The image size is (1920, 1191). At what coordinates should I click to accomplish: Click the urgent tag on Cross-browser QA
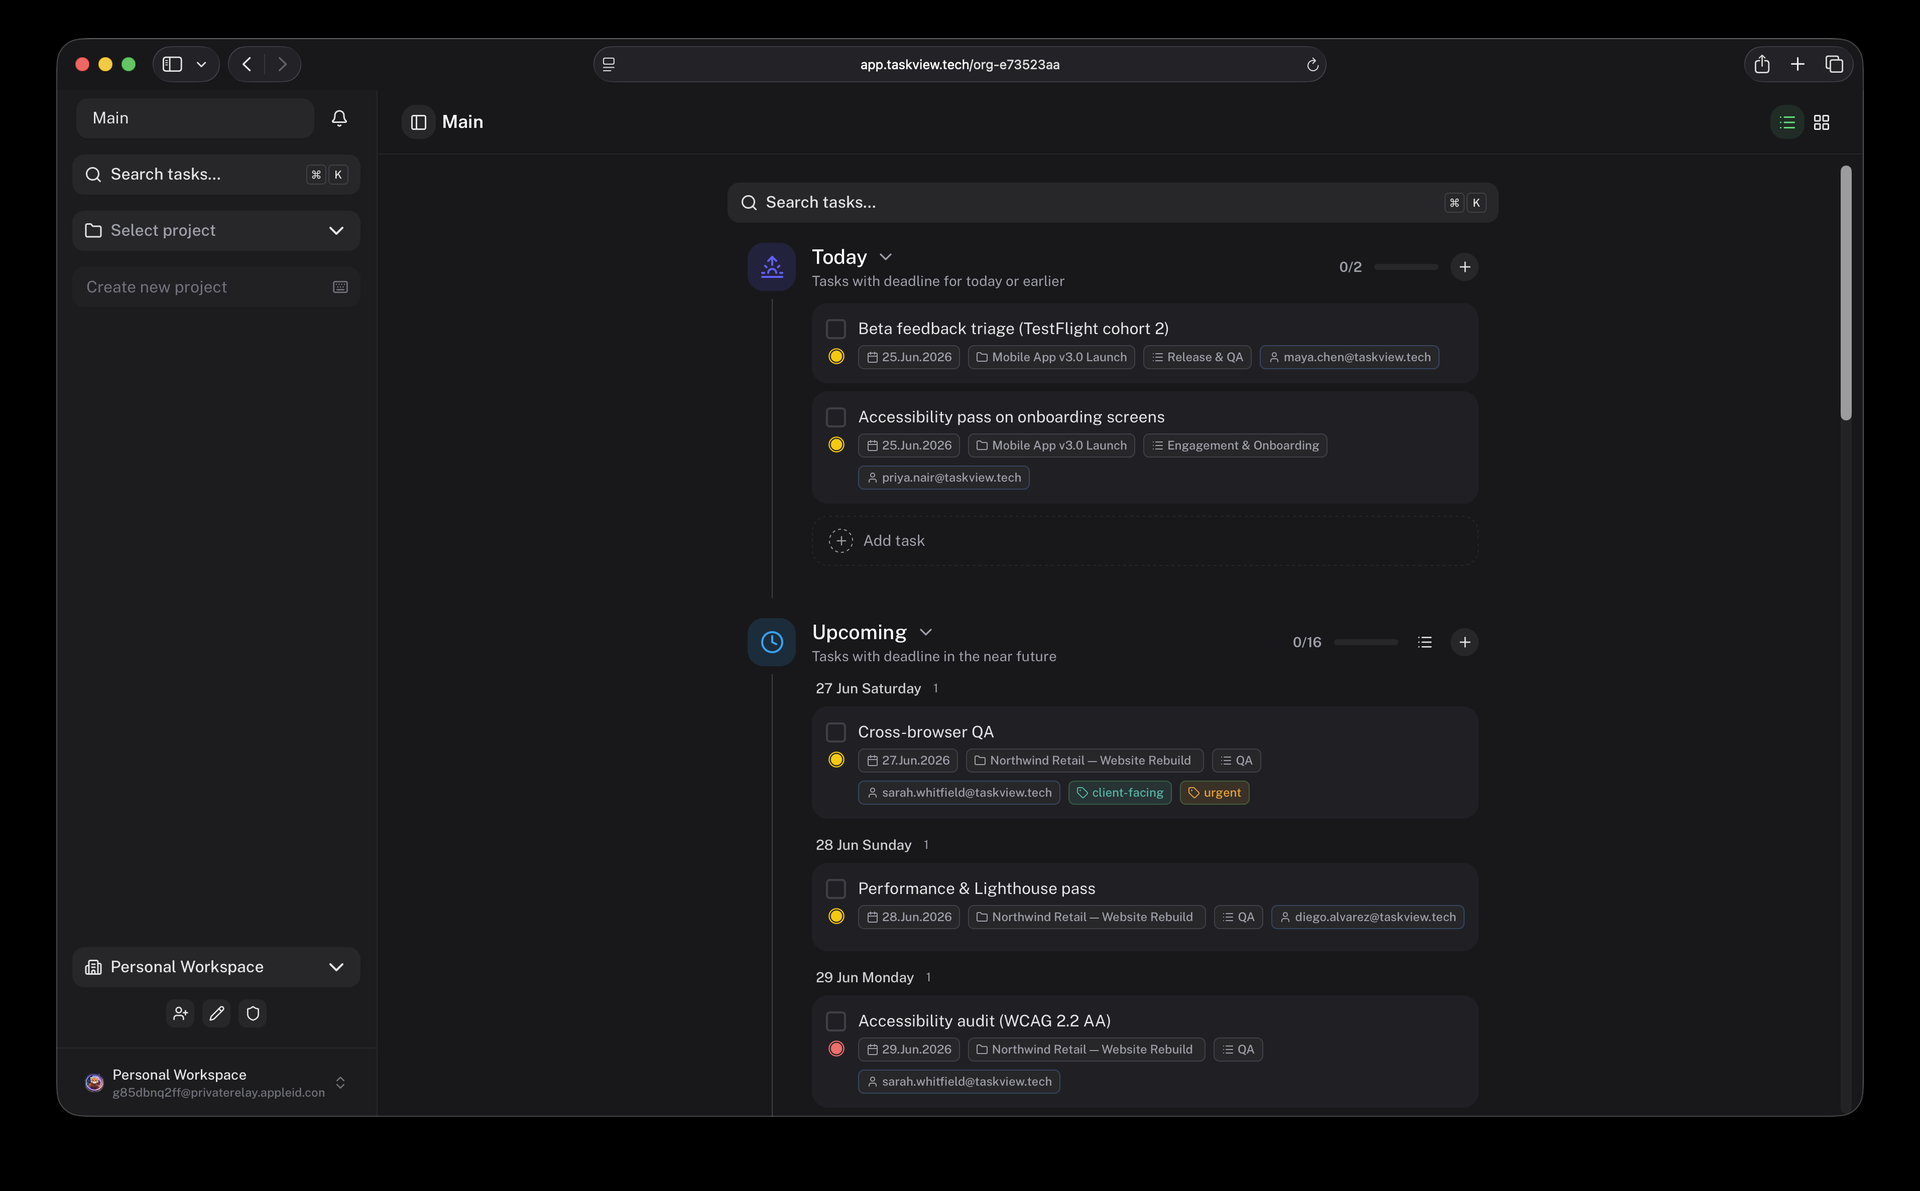(1214, 793)
